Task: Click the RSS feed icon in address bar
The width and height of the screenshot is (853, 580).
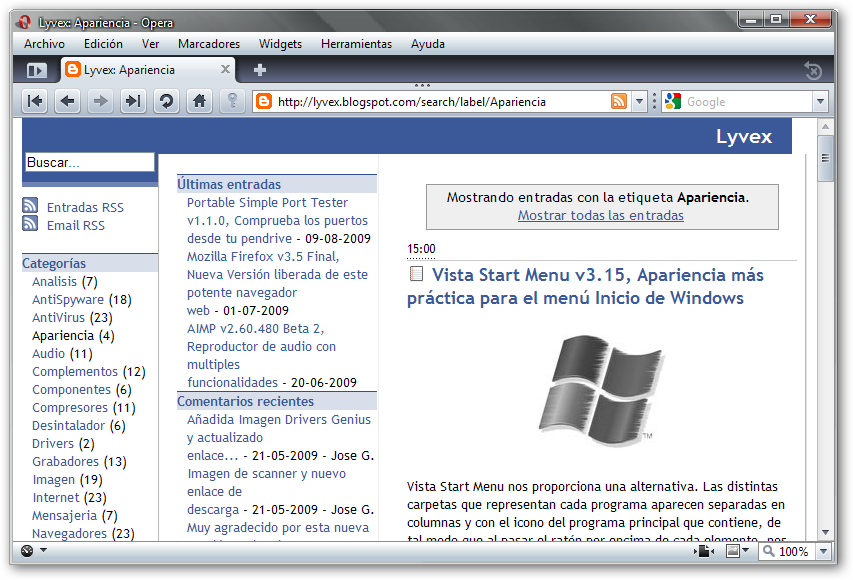Action: [619, 101]
